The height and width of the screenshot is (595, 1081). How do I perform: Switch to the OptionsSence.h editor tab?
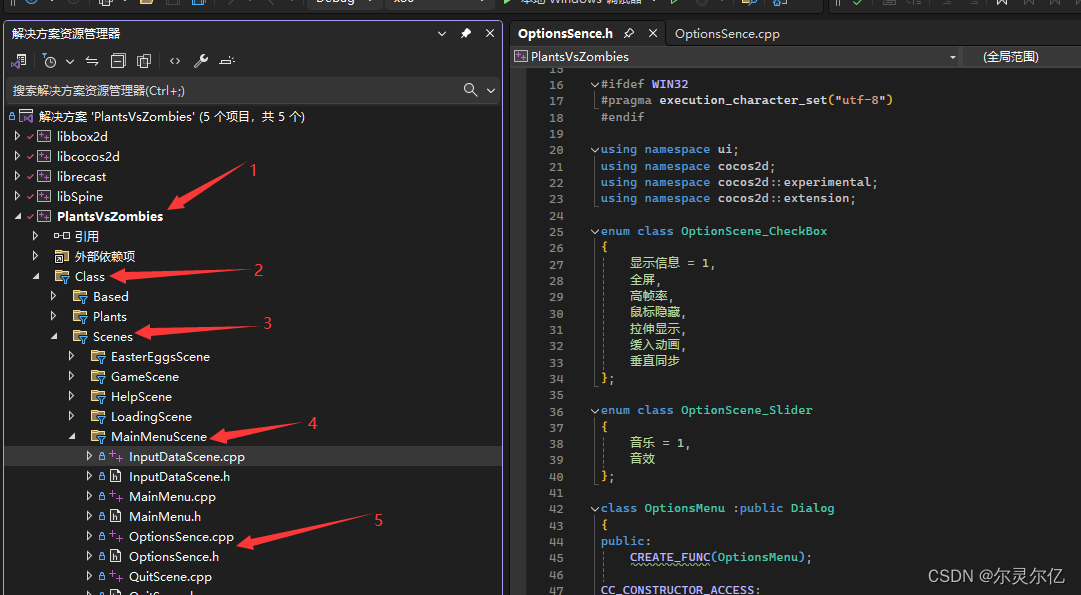[565, 33]
